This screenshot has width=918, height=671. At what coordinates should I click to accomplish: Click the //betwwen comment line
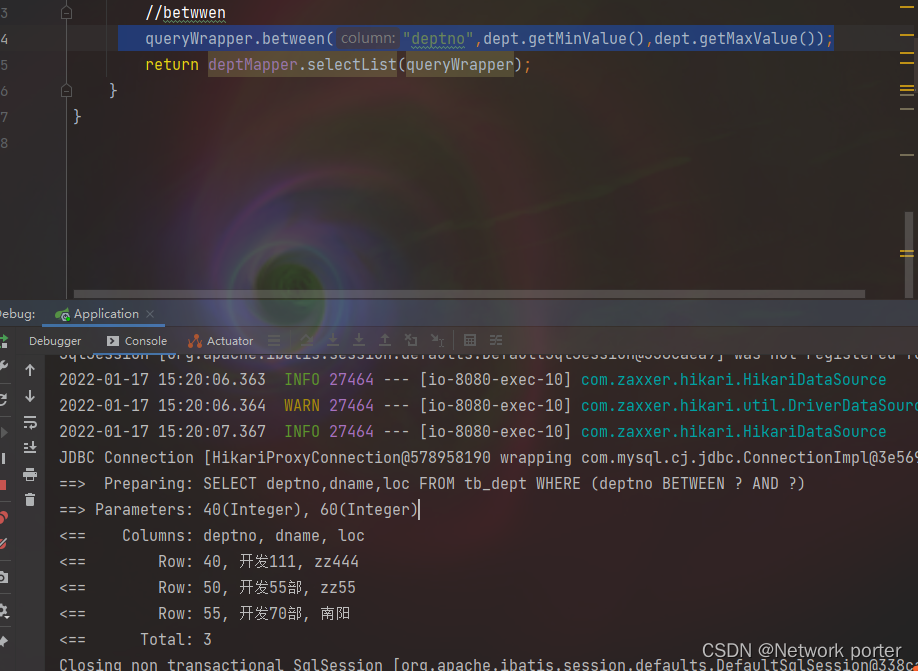pos(186,13)
